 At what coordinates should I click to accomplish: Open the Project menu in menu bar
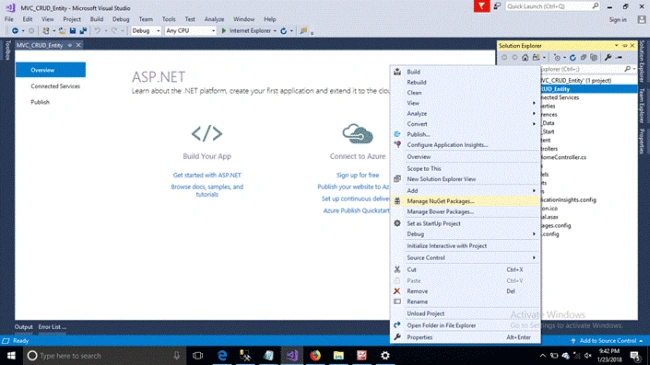pos(72,19)
